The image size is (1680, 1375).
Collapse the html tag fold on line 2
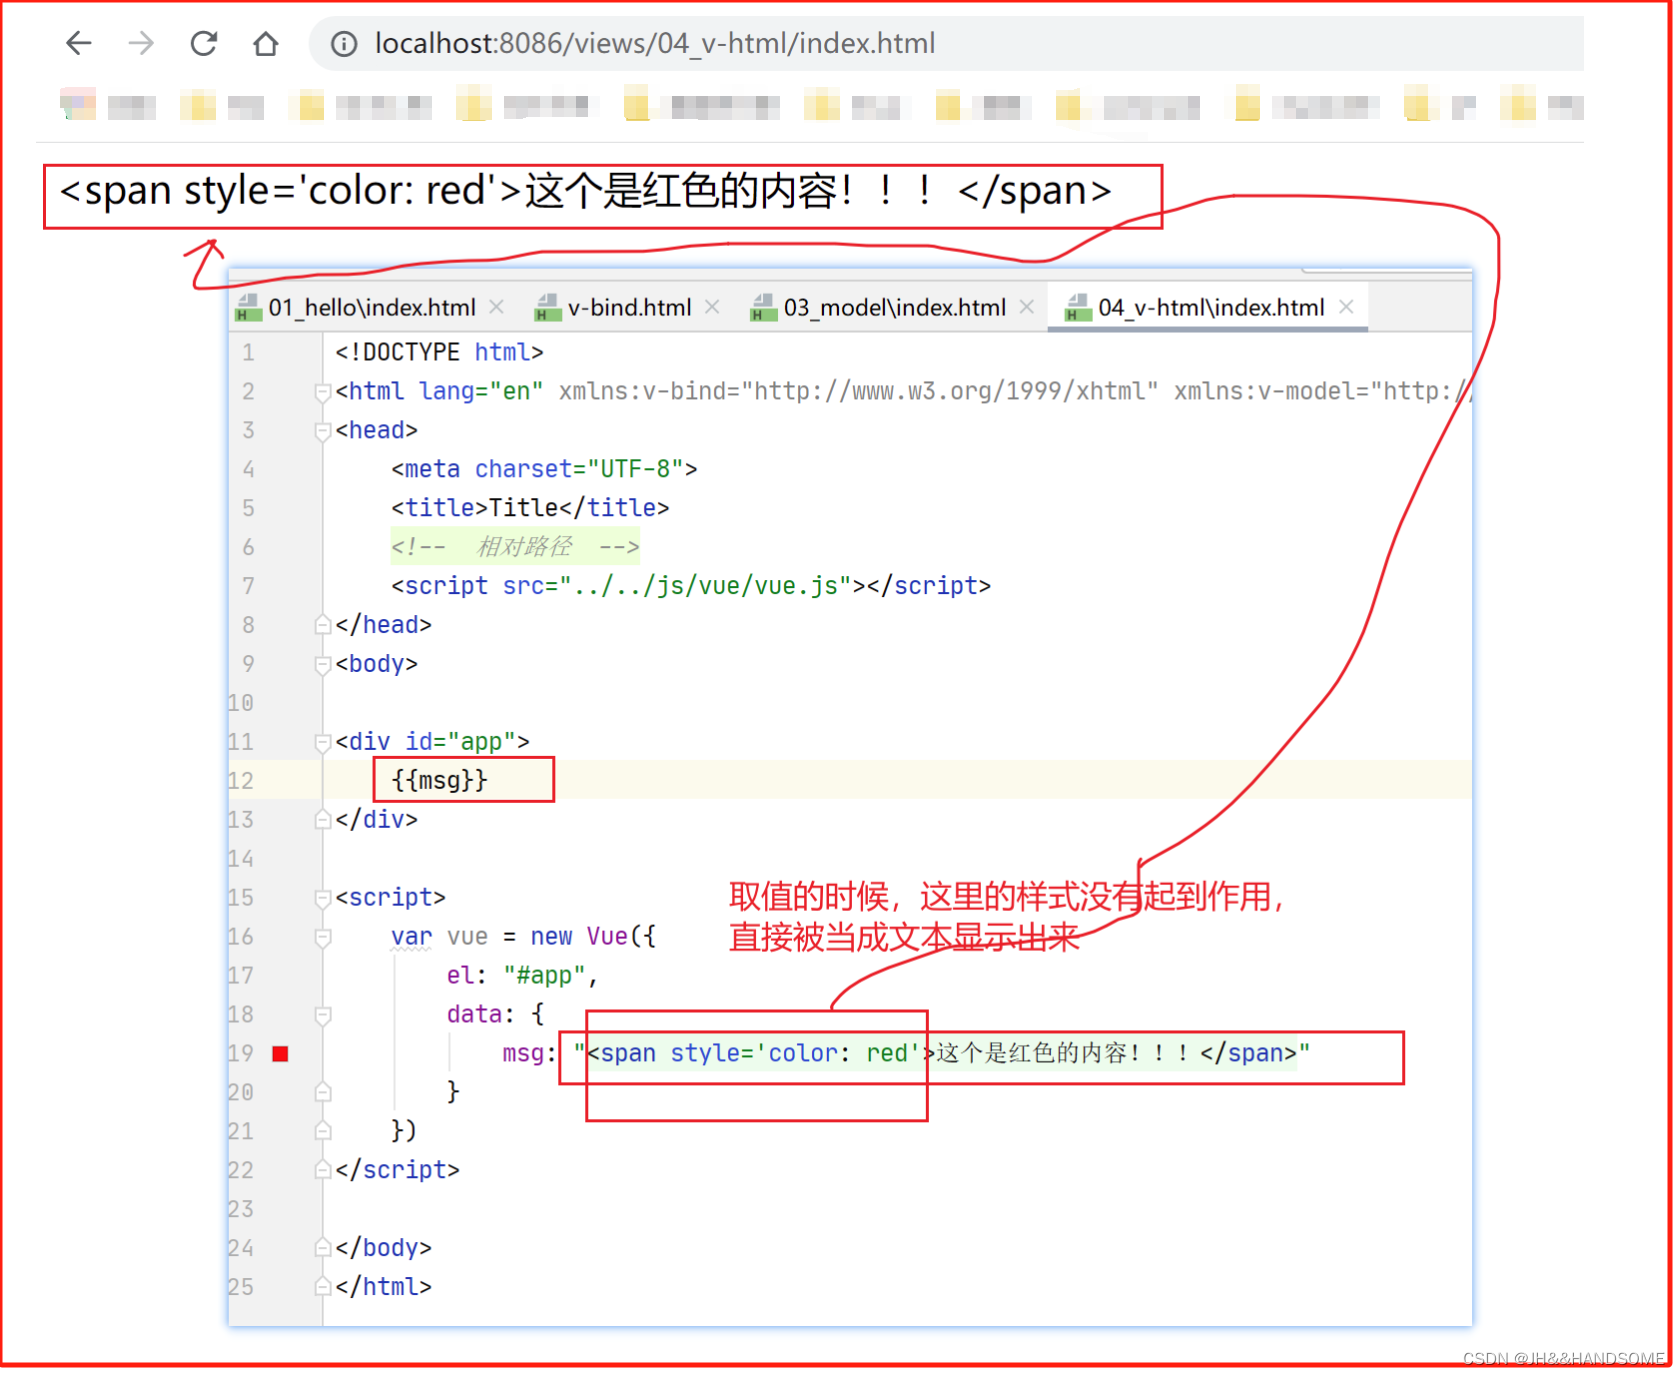click(x=322, y=392)
